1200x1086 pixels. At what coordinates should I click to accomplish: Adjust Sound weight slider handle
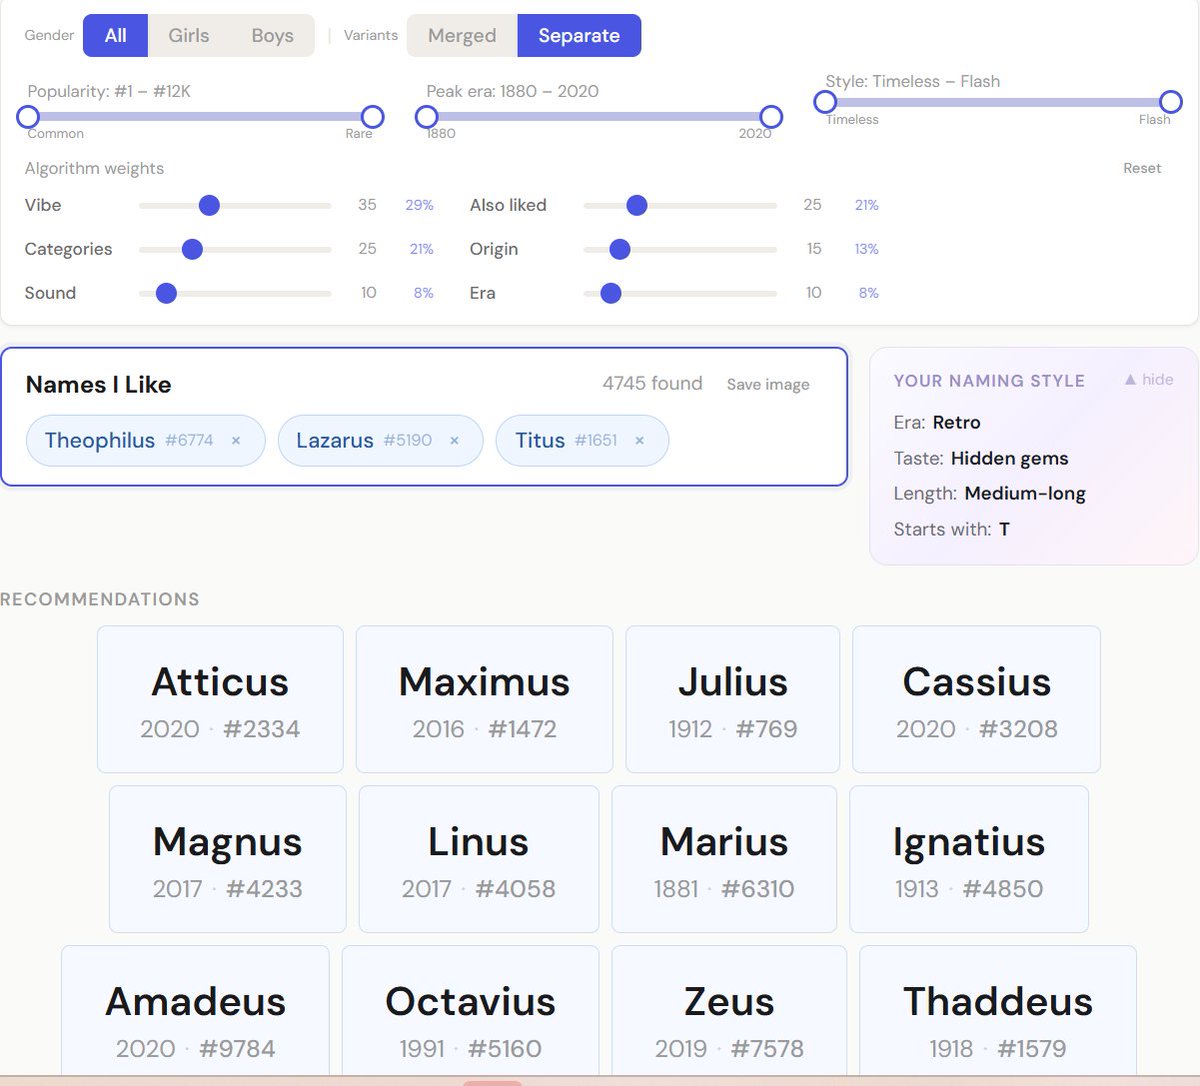click(x=166, y=293)
